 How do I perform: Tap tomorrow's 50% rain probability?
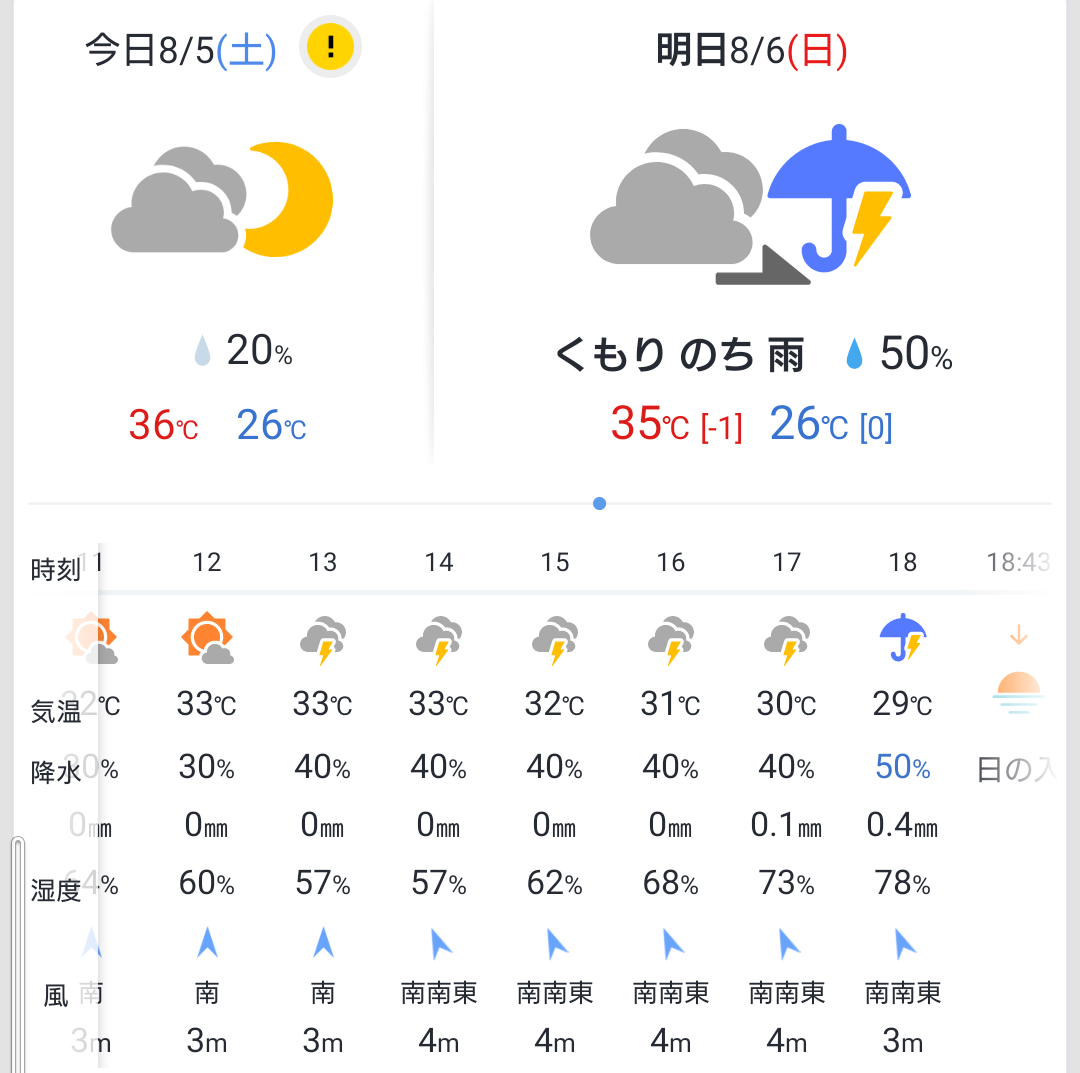coord(900,355)
